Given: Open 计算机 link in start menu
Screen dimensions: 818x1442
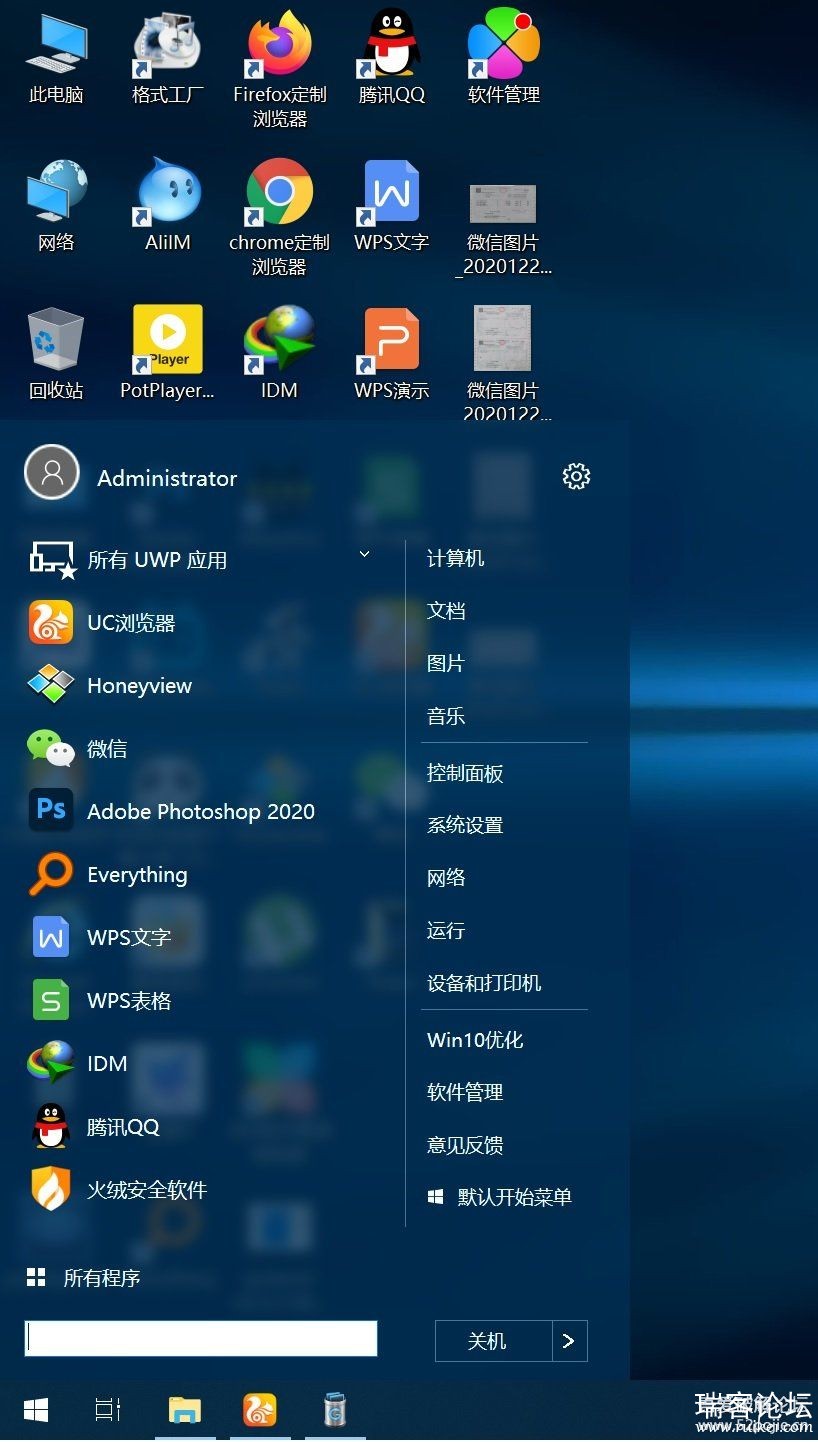Looking at the screenshot, I should point(456,559).
